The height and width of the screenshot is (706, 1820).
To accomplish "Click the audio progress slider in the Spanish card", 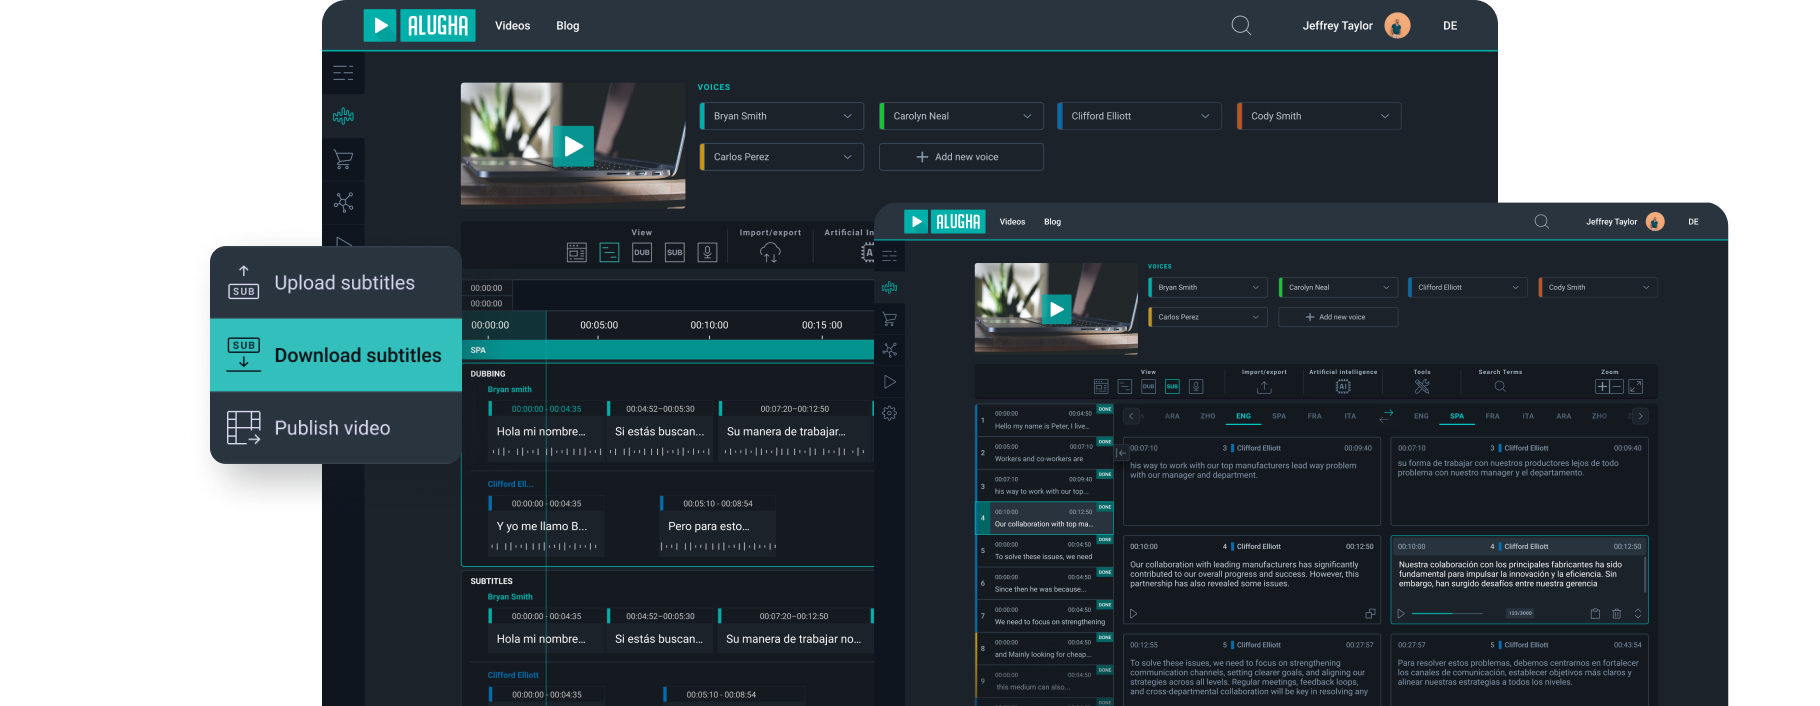I will (1445, 613).
